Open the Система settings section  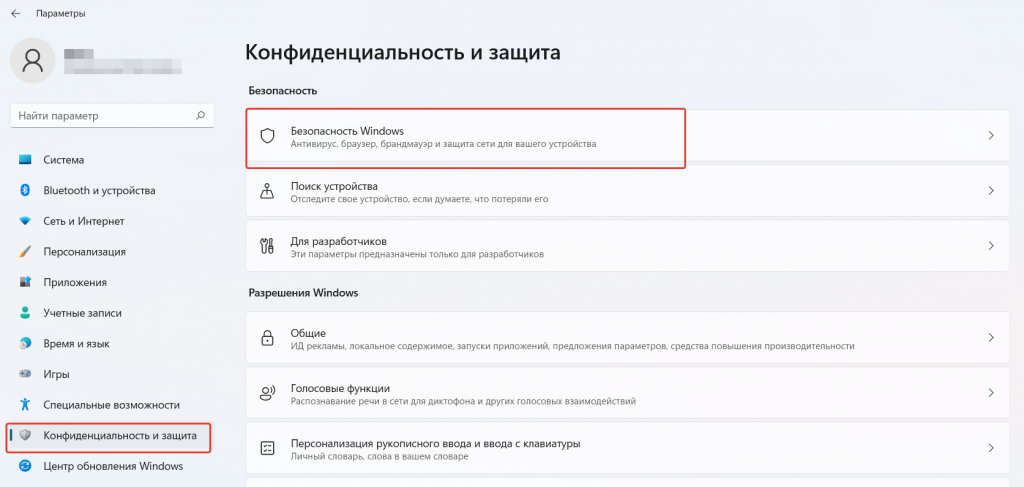coord(110,160)
